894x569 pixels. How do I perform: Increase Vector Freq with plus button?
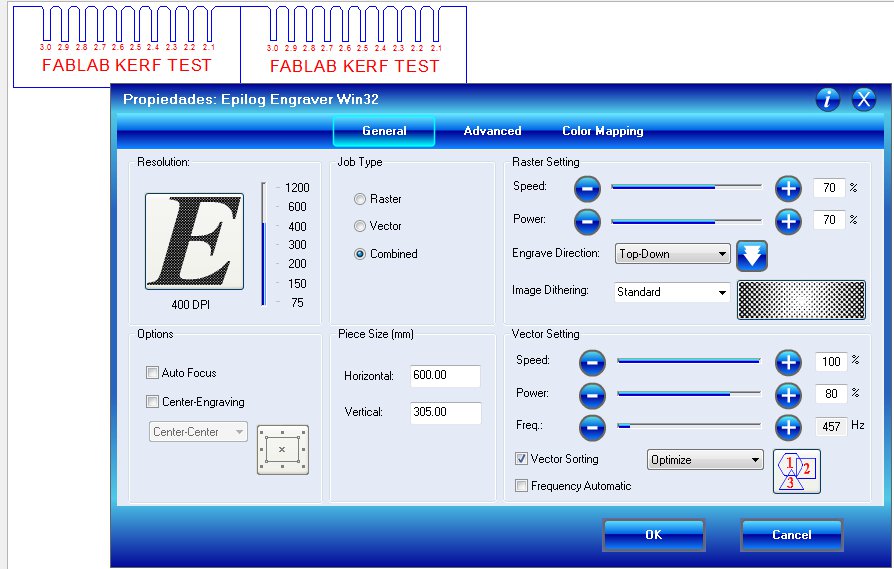coord(789,428)
